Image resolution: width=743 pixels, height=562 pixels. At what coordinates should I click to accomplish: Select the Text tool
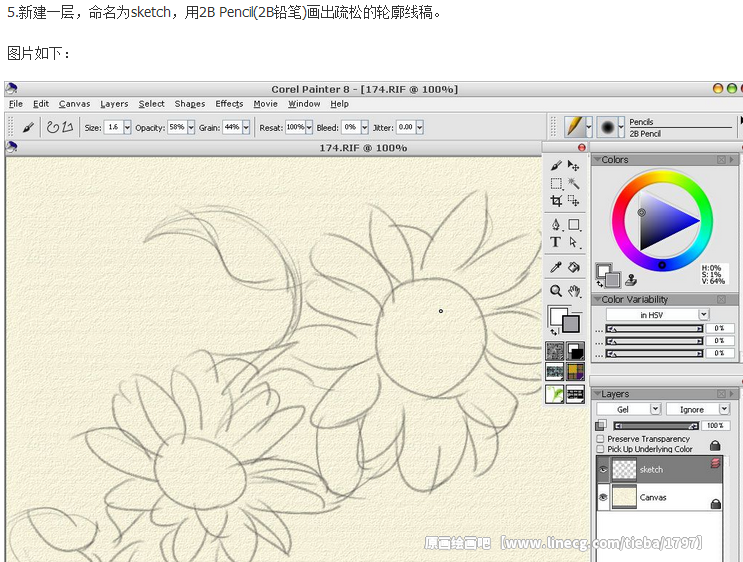click(x=556, y=242)
